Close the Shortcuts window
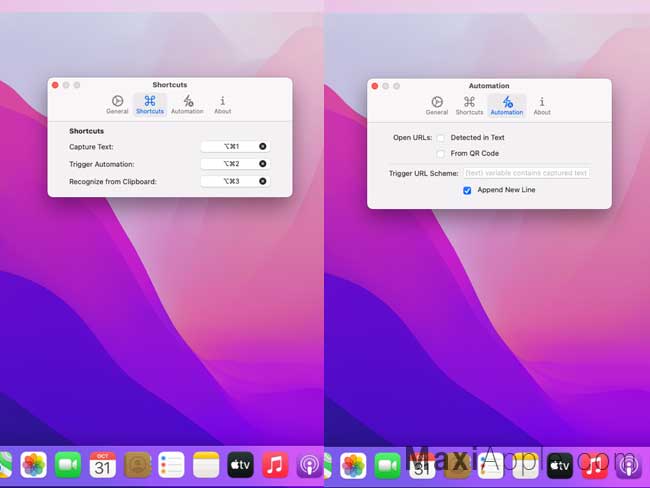The image size is (650, 488). [55, 85]
